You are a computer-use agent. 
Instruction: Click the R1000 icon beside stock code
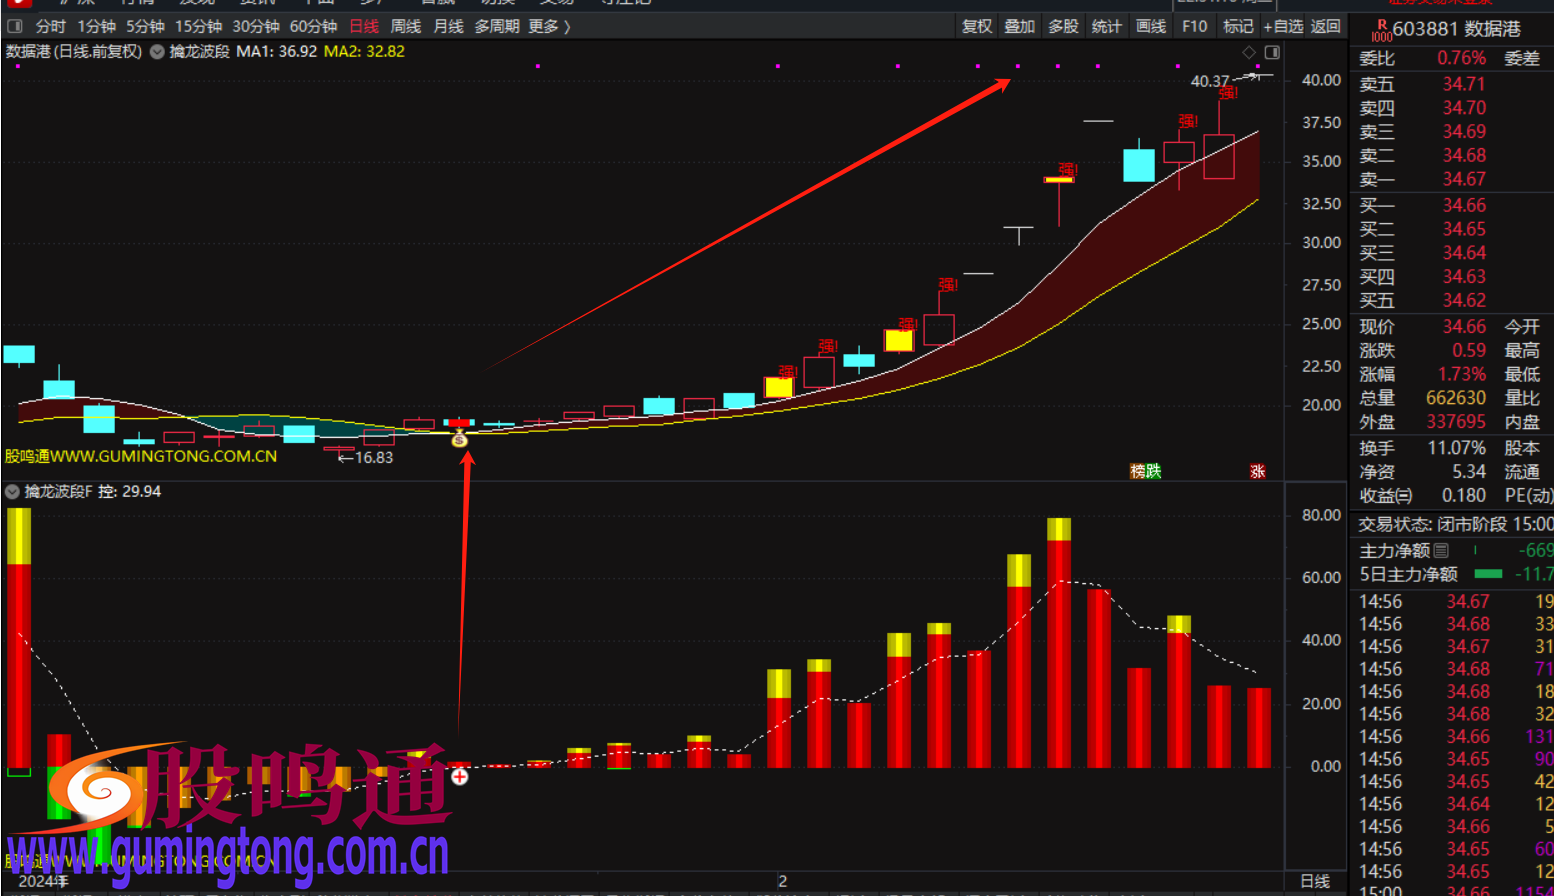(x=1380, y=30)
